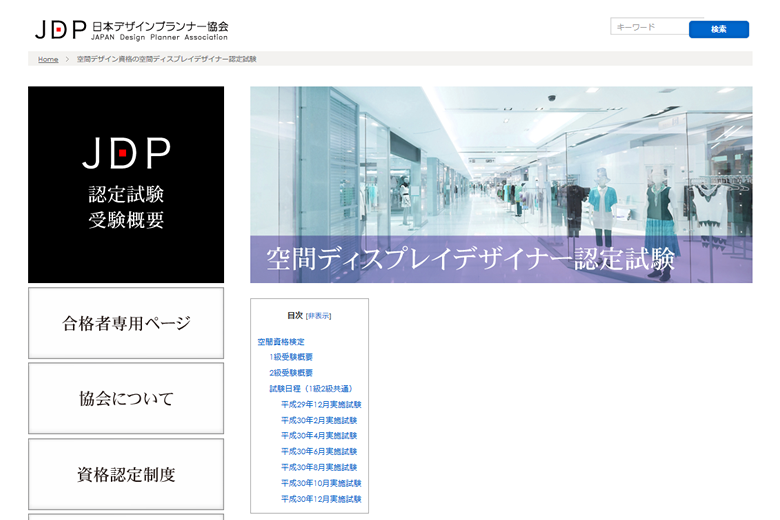Screen dimensions: 780x520
Task: Open the last 平成30年12月実施試験 link
Action: pyautogui.click(x=321, y=499)
